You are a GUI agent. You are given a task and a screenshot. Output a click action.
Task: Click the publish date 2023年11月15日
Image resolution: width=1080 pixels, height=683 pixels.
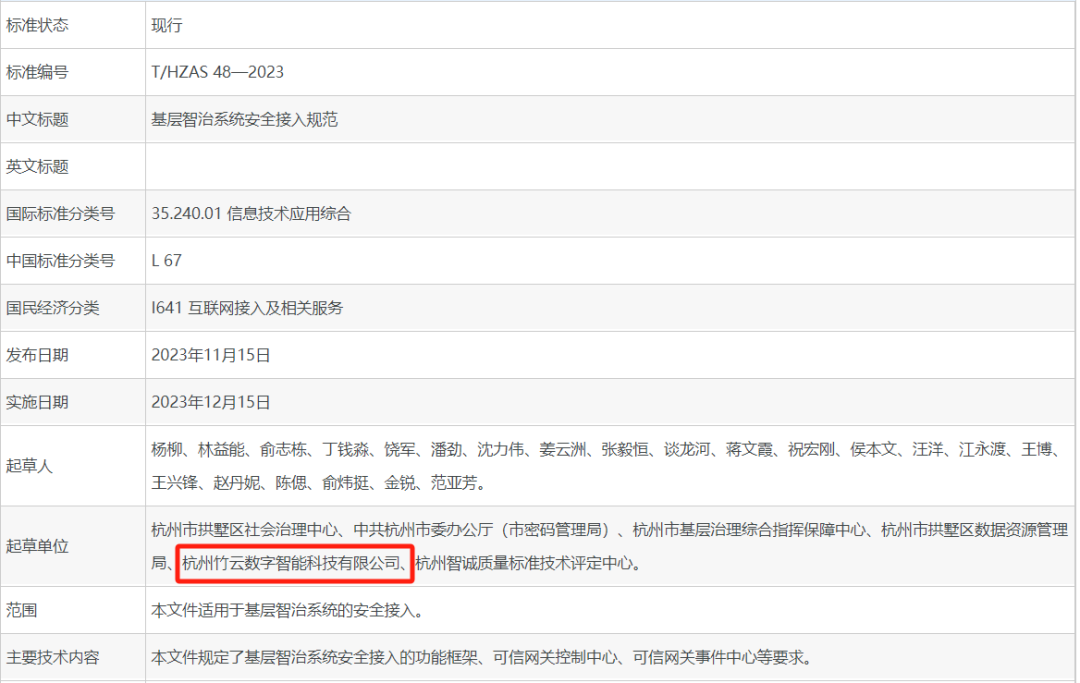coord(211,355)
